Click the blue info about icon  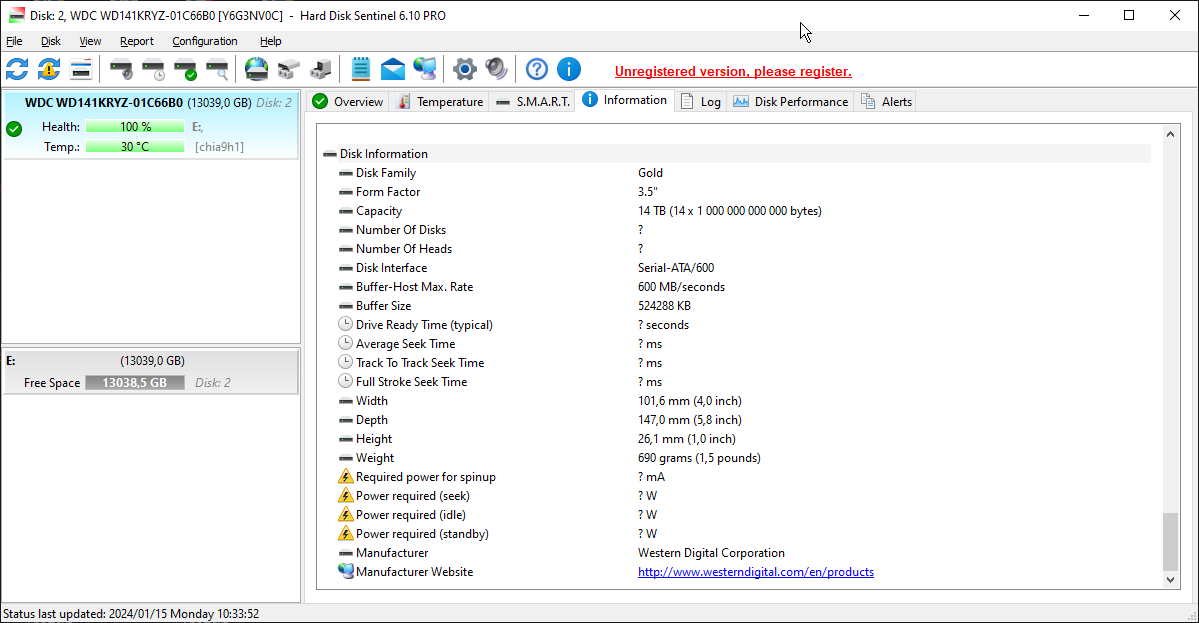point(569,70)
